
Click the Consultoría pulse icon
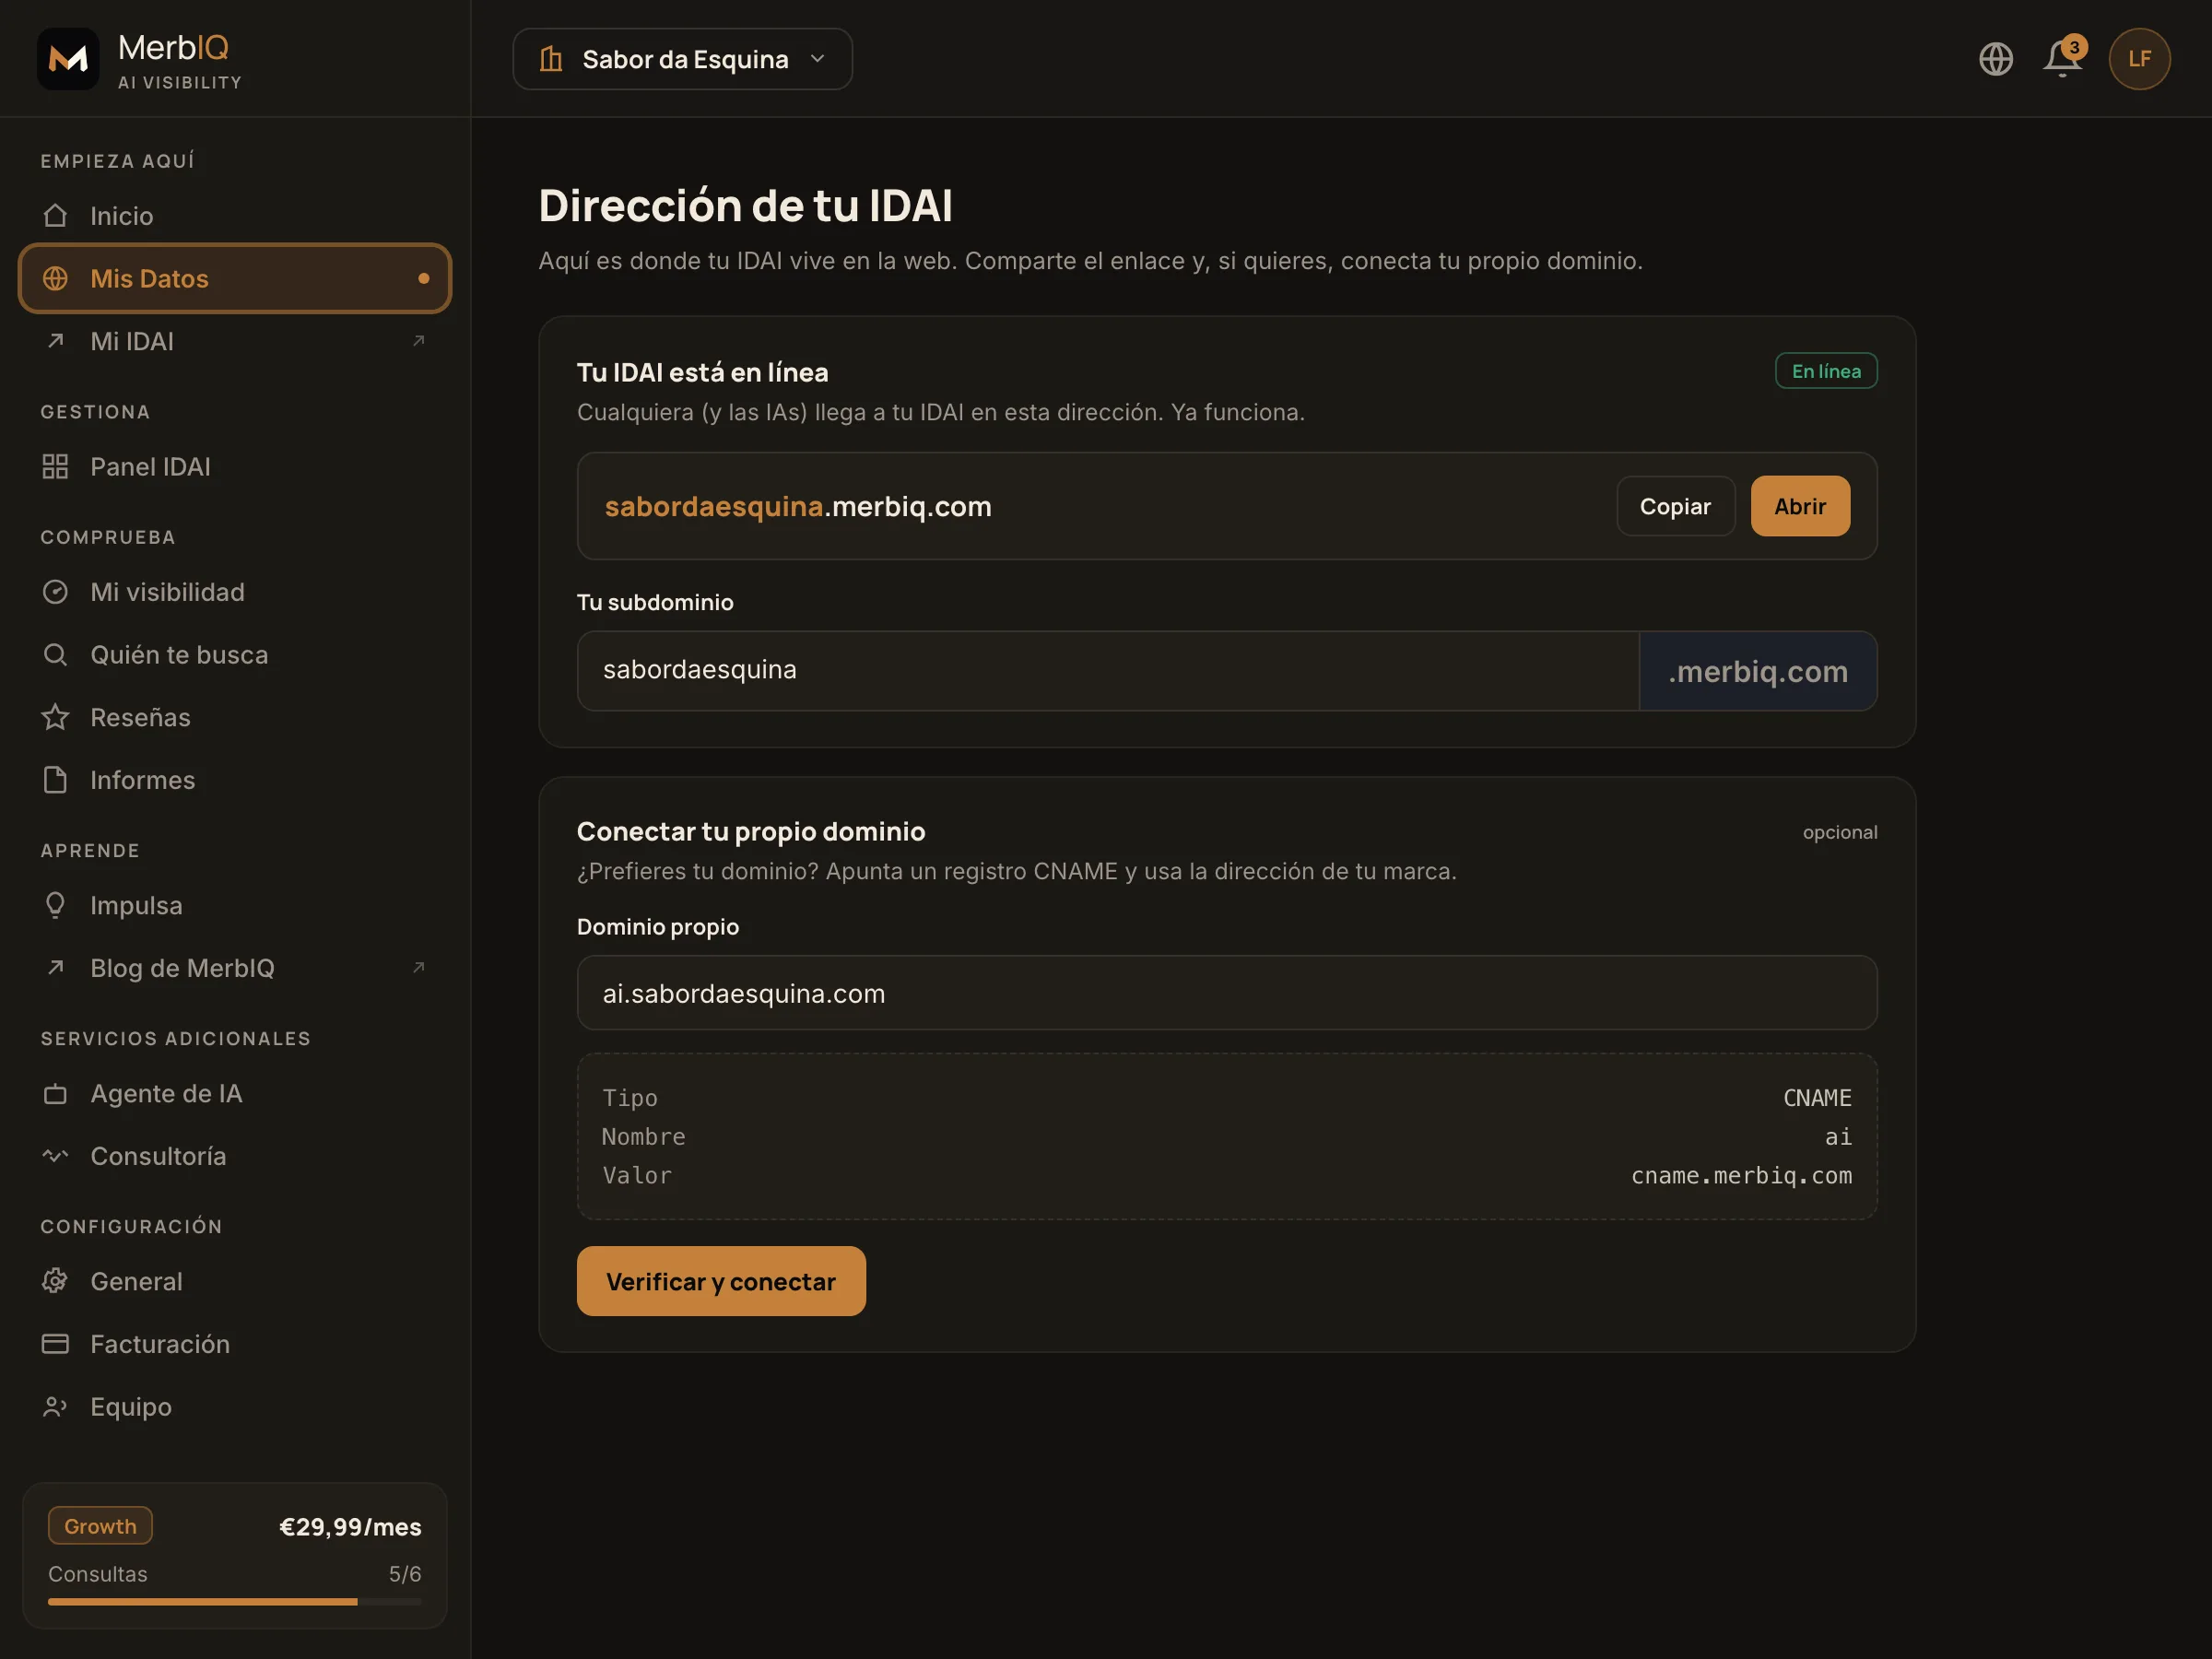pyautogui.click(x=55, y=1156)
